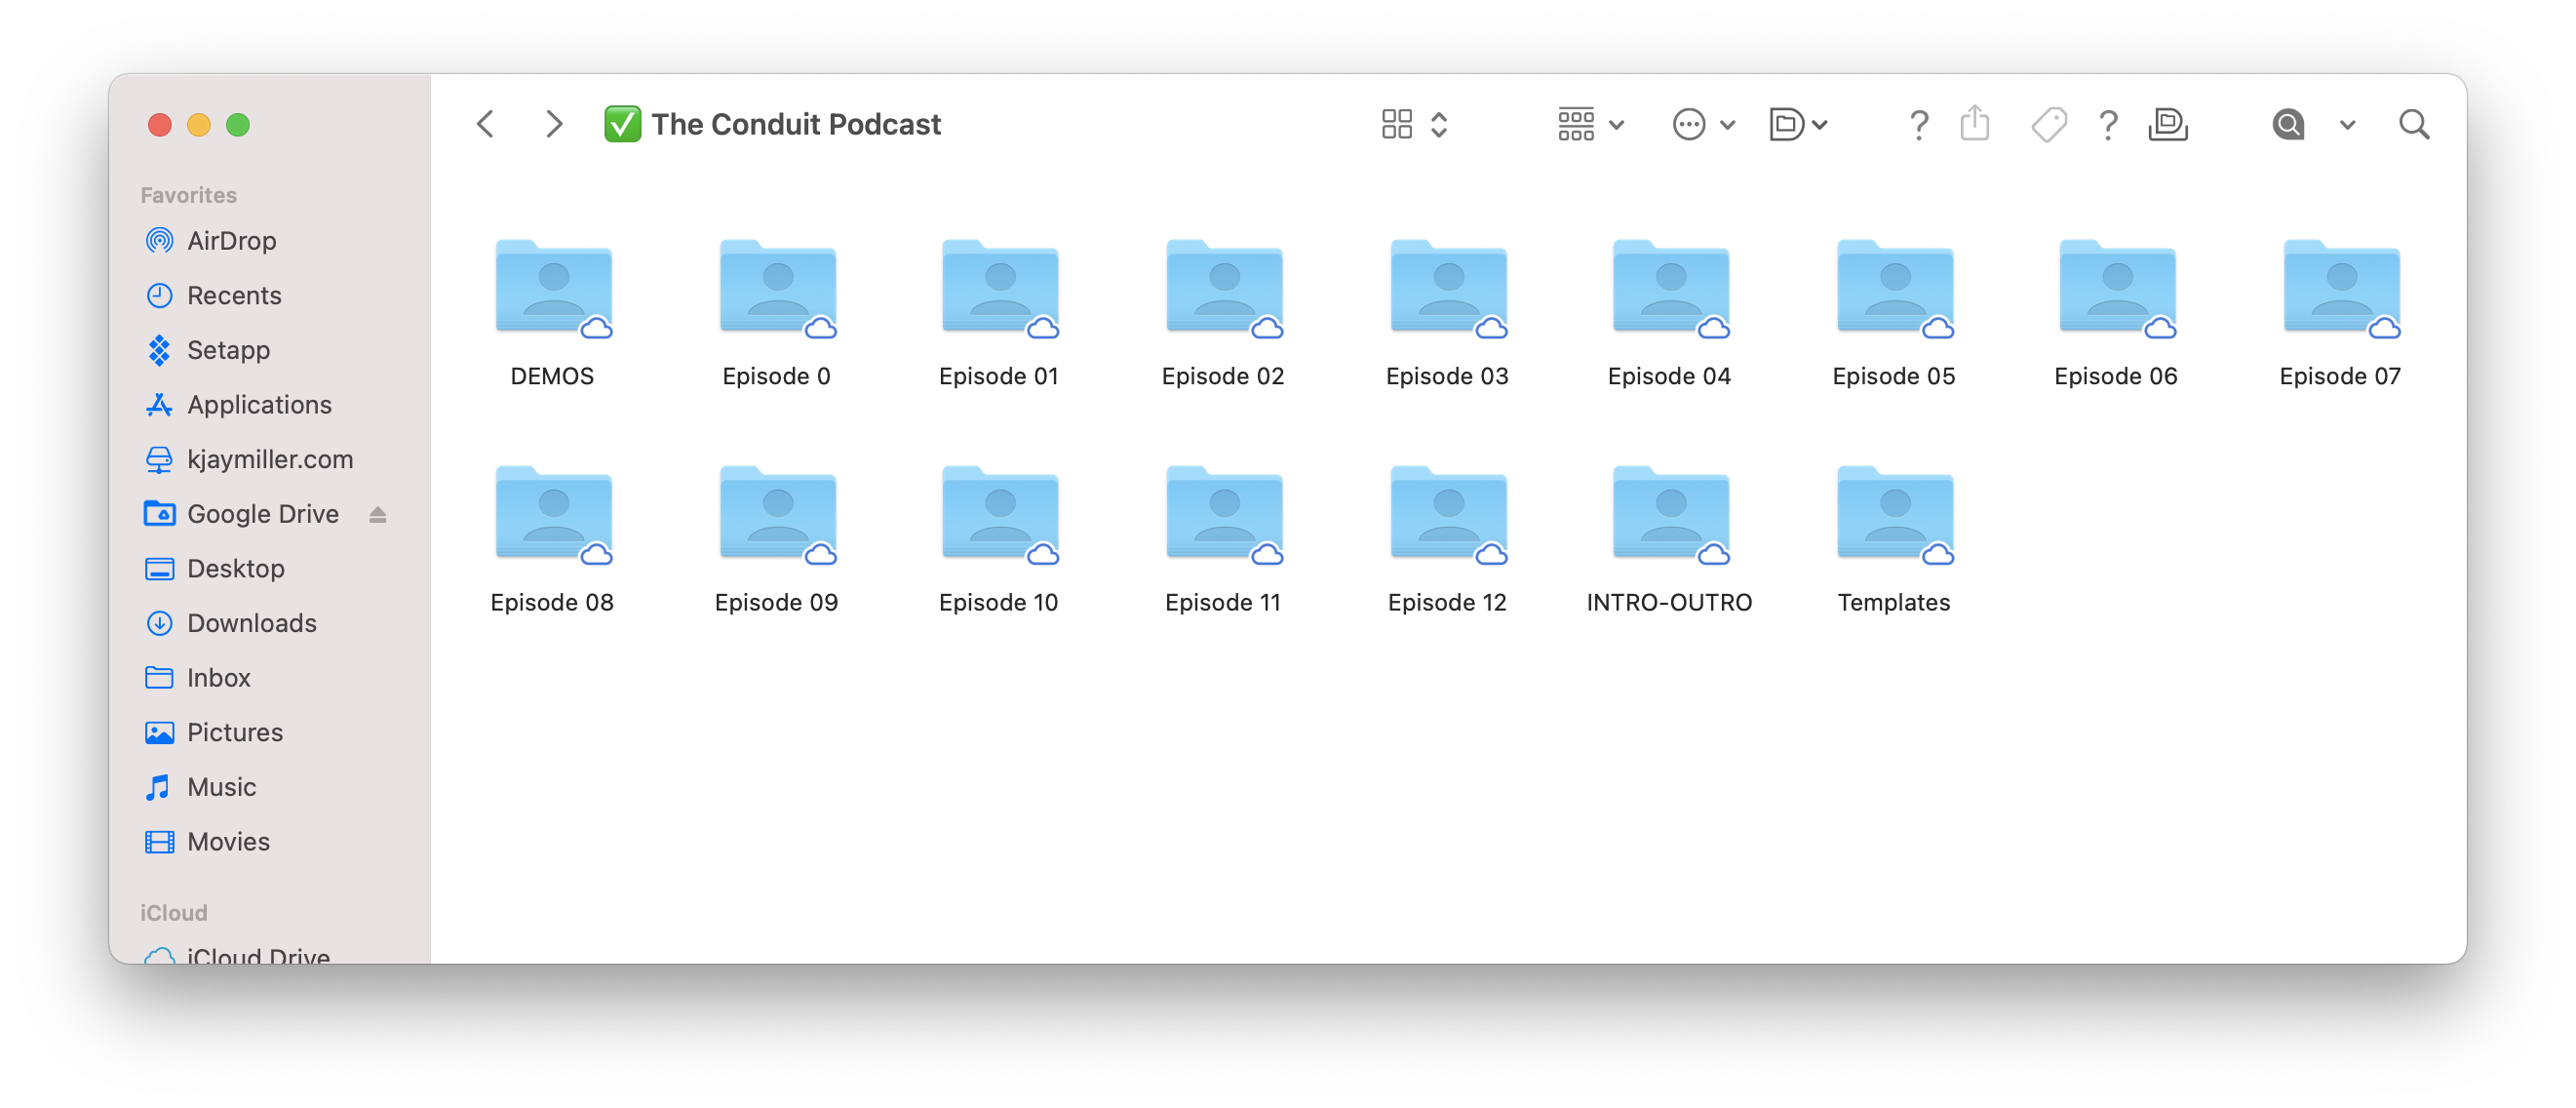Toggle grid view layout button
The width and height of the screenshot is (2576, 1108).
tap(1396, 123)
